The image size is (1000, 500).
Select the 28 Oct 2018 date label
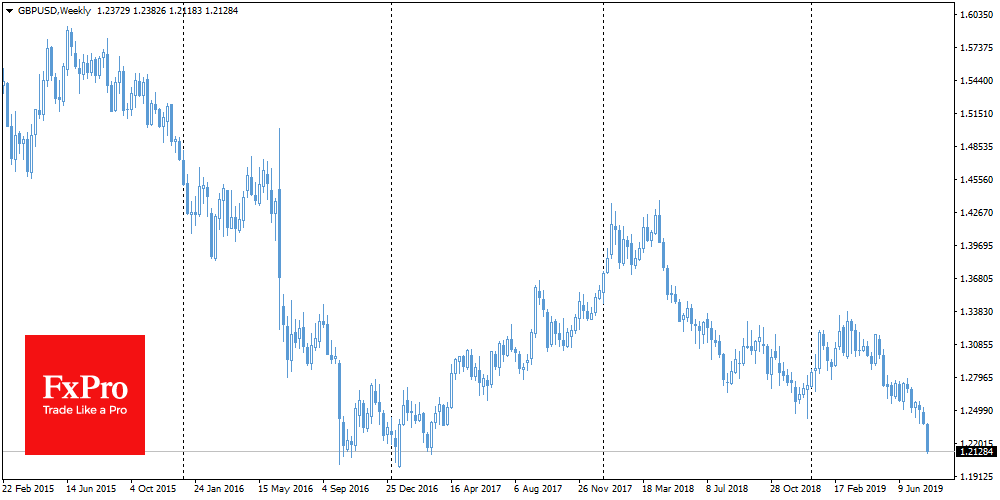click(797, 490)
